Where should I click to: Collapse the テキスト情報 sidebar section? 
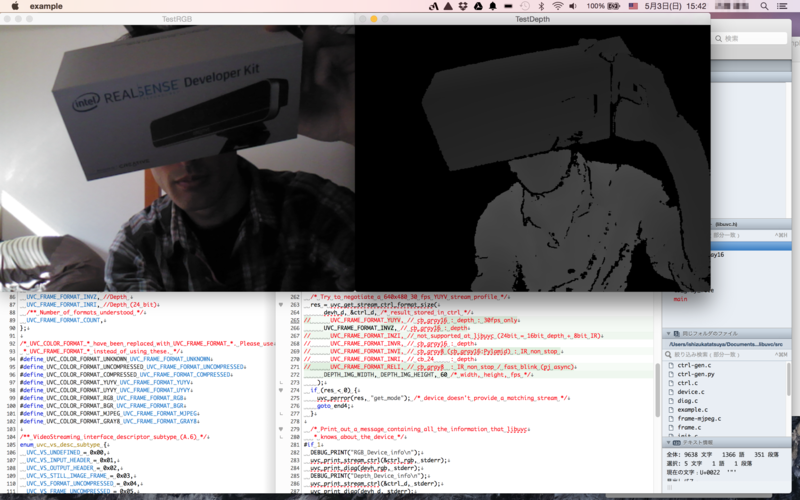tap(668, 442)
